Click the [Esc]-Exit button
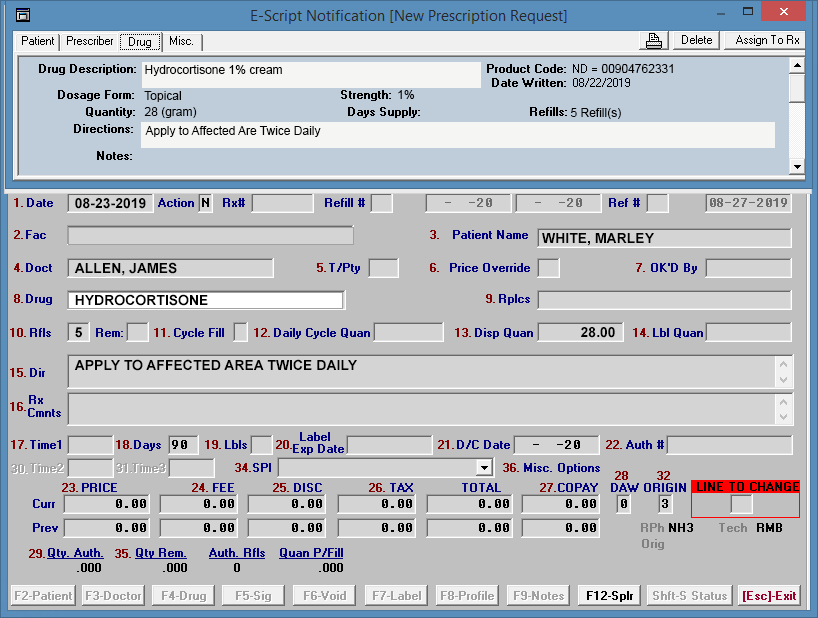 (769, 596)
